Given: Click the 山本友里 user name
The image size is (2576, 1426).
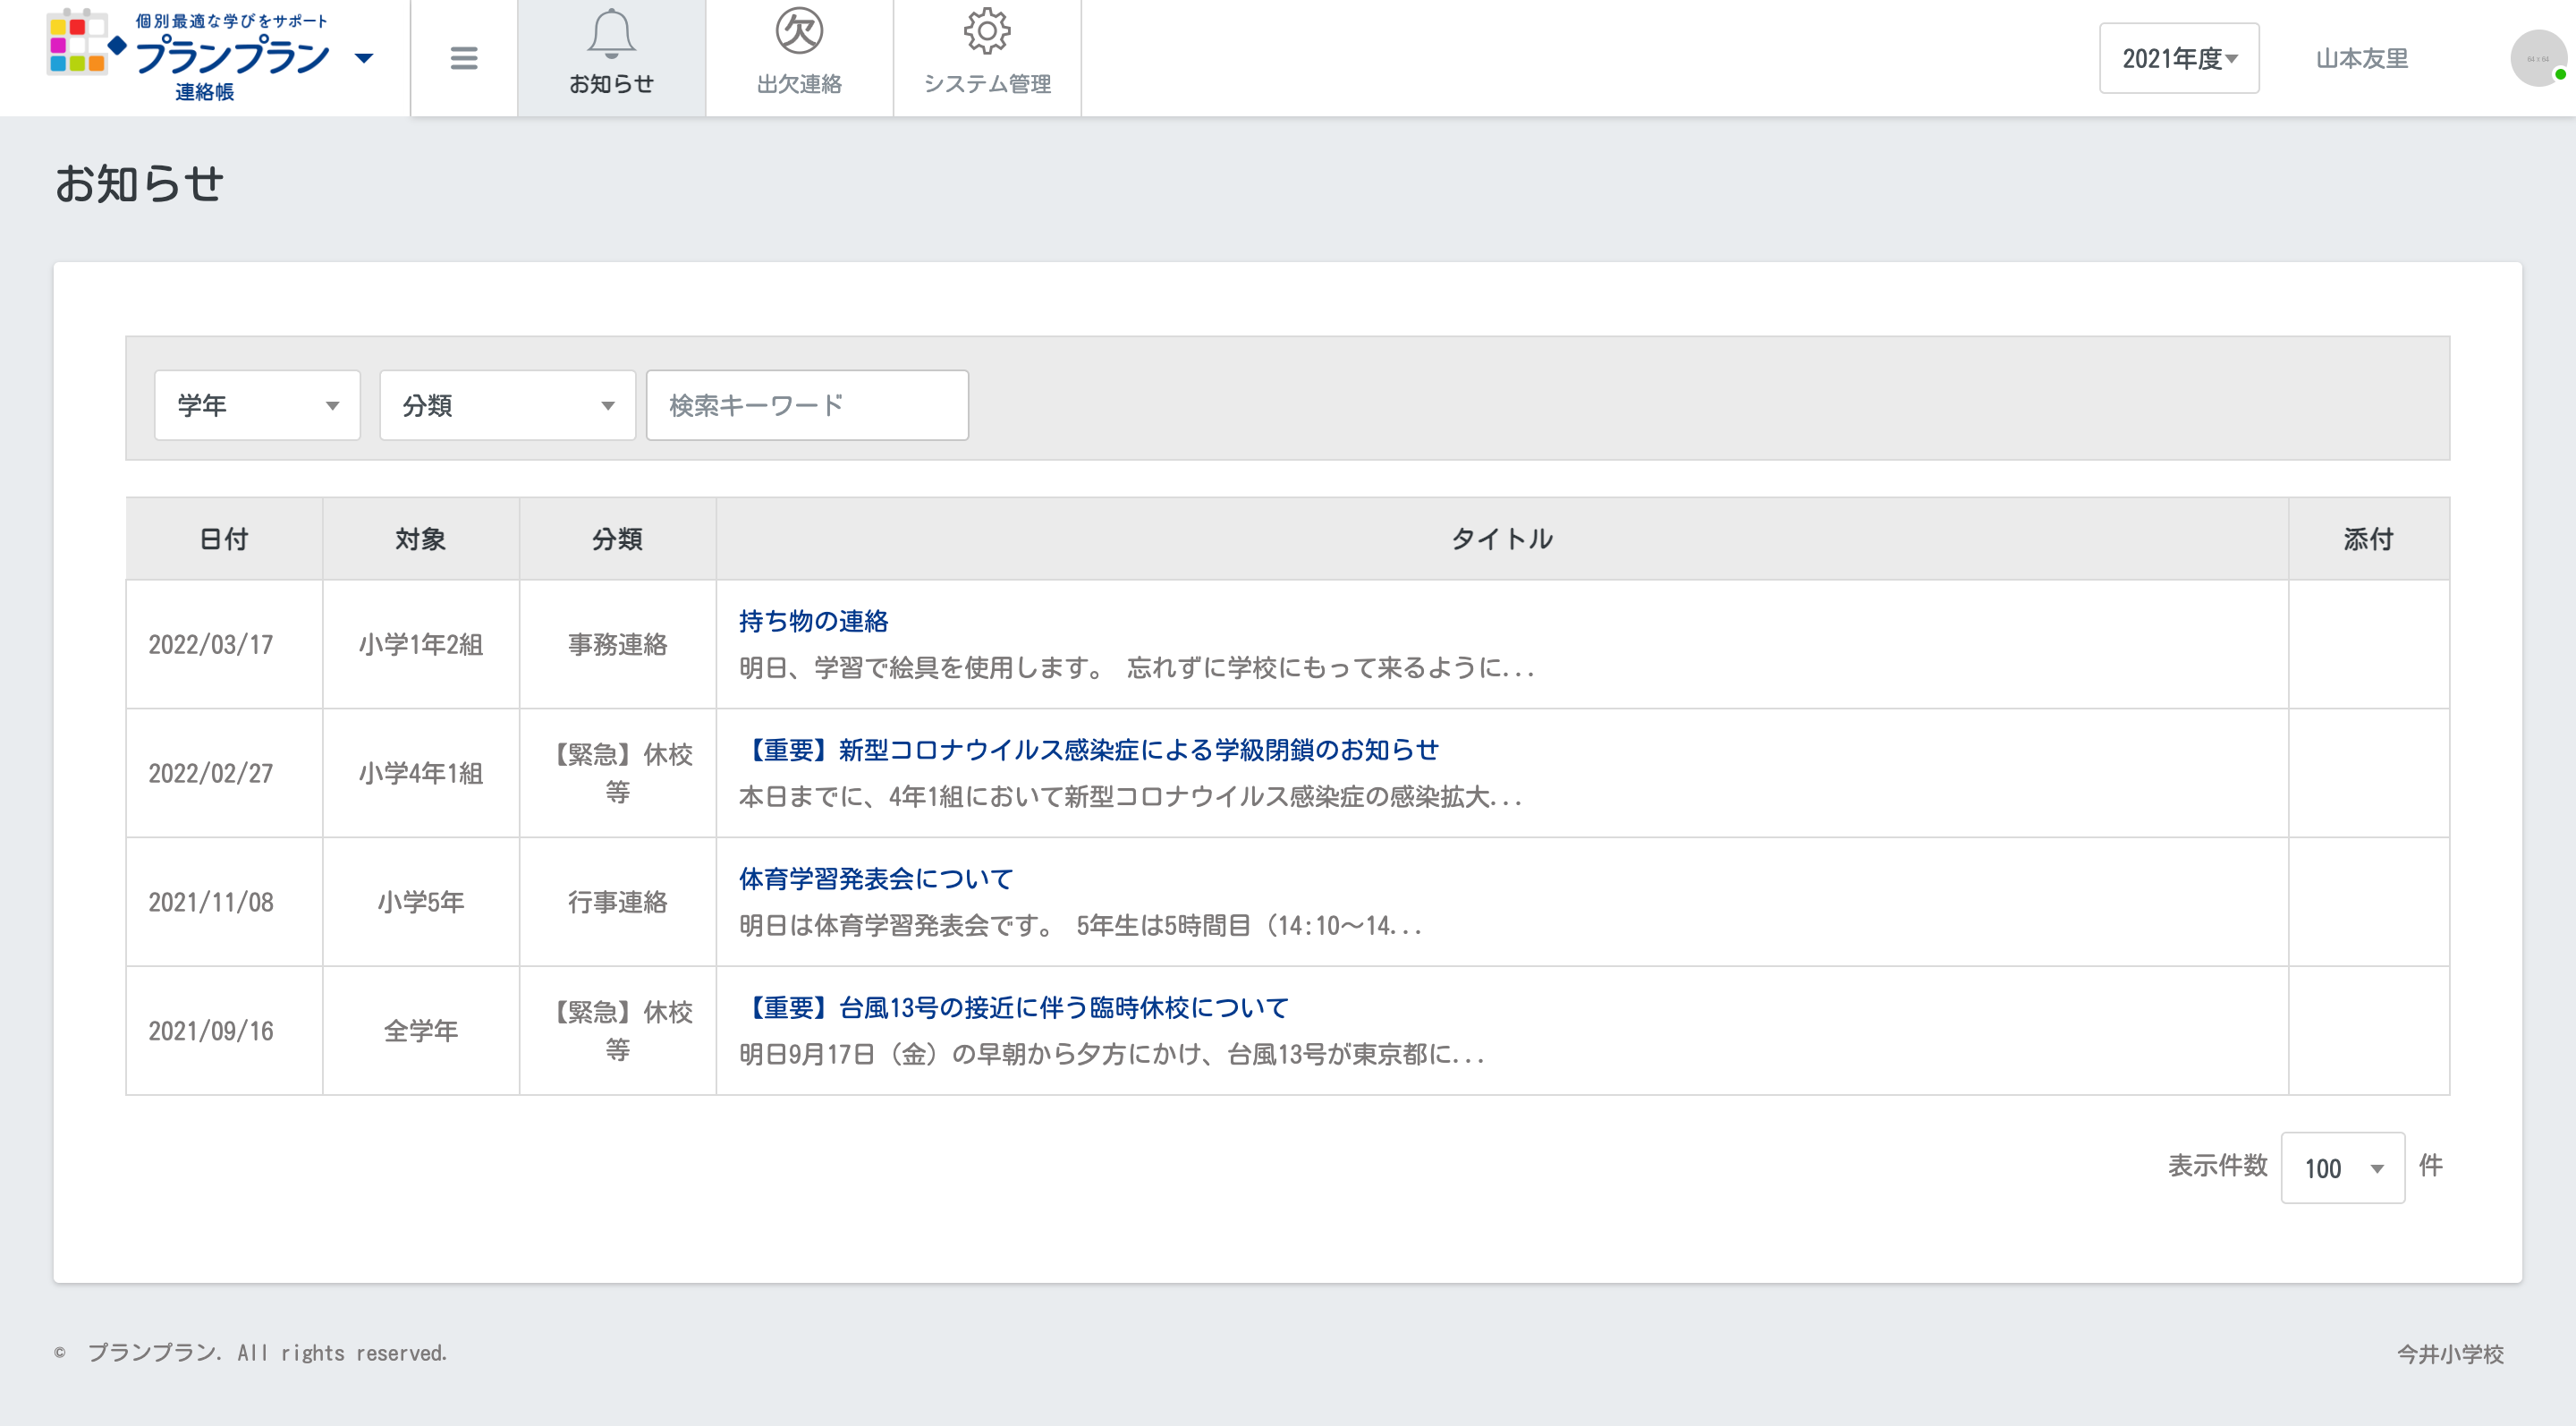Looking at the screenshot, I should click(x=2362, y=58).
